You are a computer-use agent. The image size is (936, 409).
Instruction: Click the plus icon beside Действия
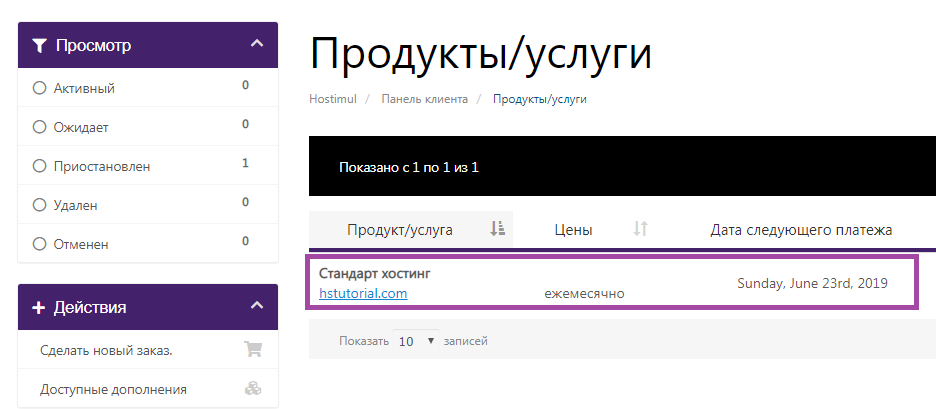(x=39, y=307)
